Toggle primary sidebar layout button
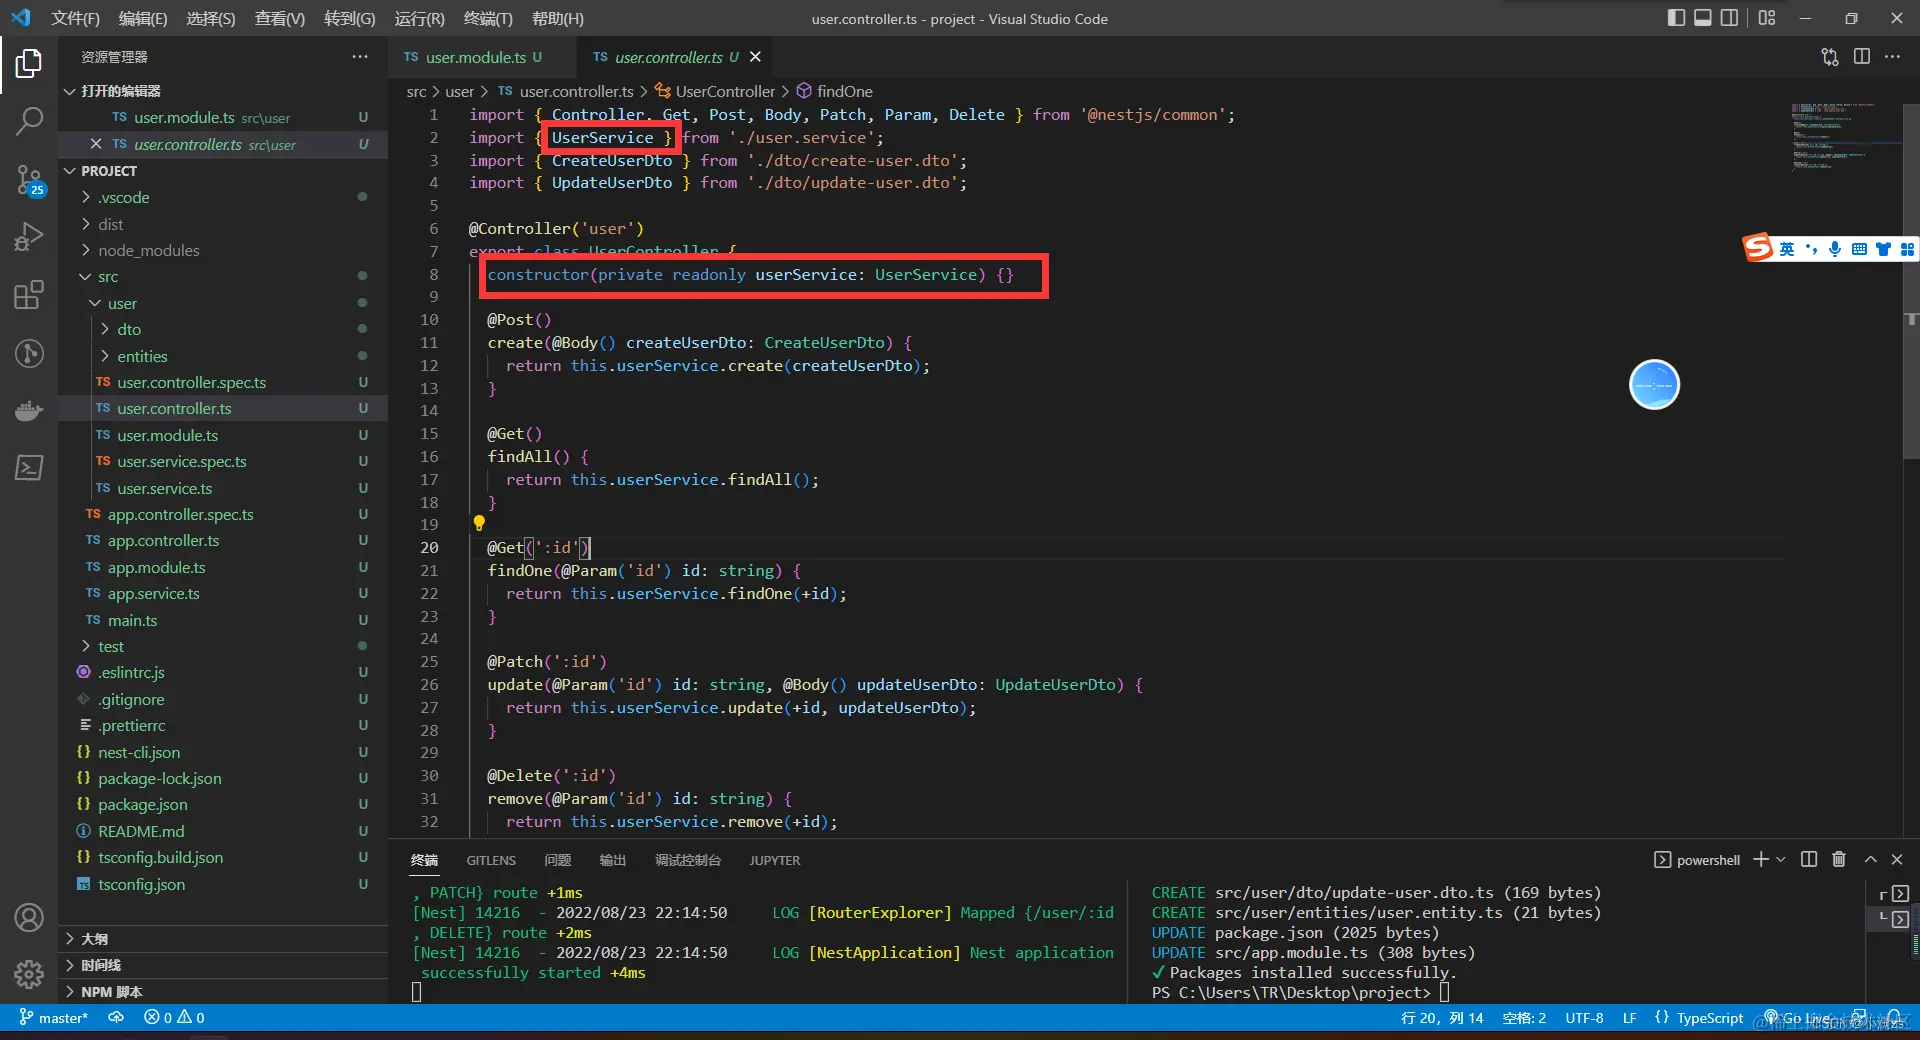The height and width of the screenshot is (1040, 1920). tap(1676, 18)
